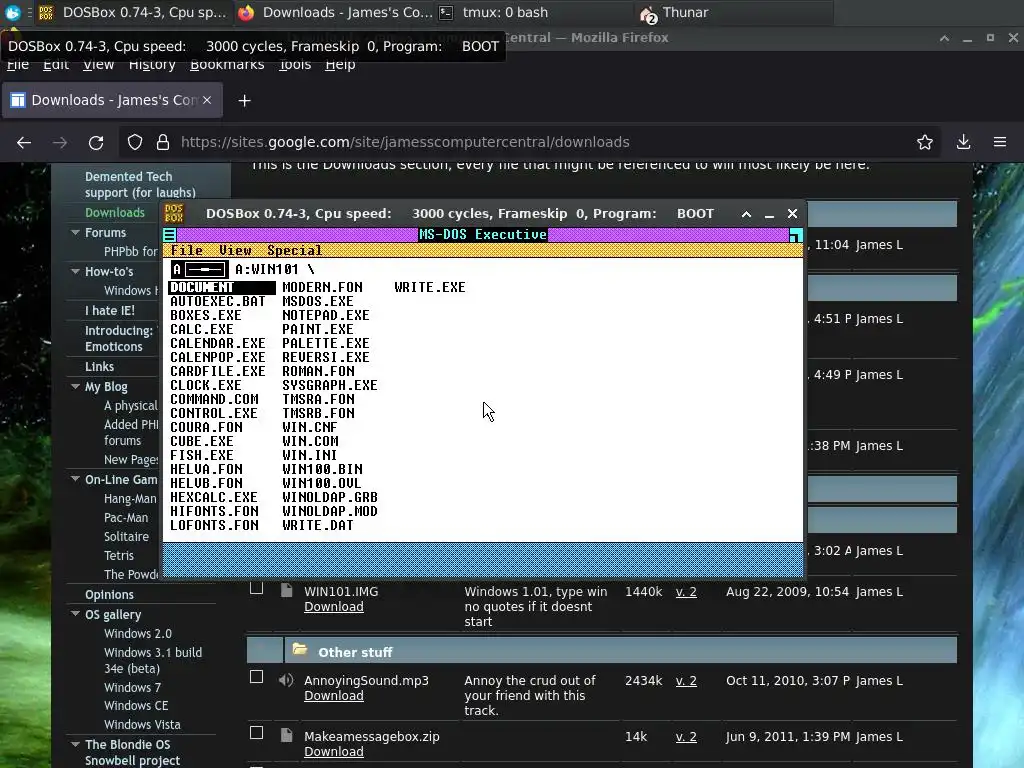Open the Special menu in MS-DOS Executive
Screen dimensions: 1024x768
coord(295,250)
